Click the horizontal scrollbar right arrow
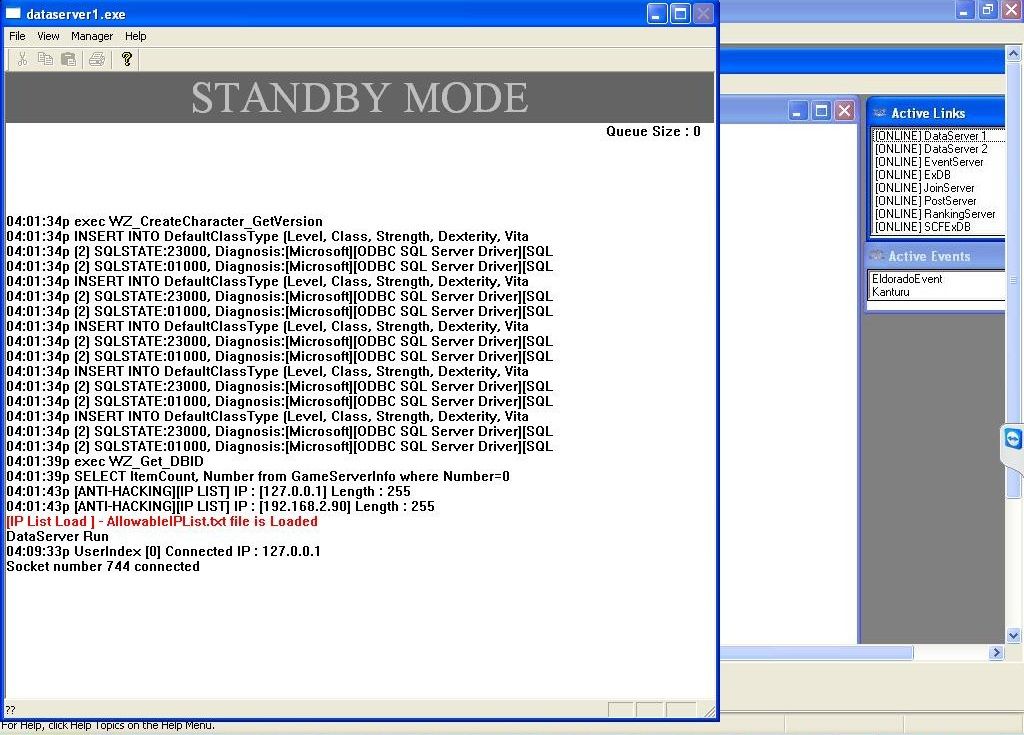The height and width of the screenshot is (735, 1024). coord(996,653)
